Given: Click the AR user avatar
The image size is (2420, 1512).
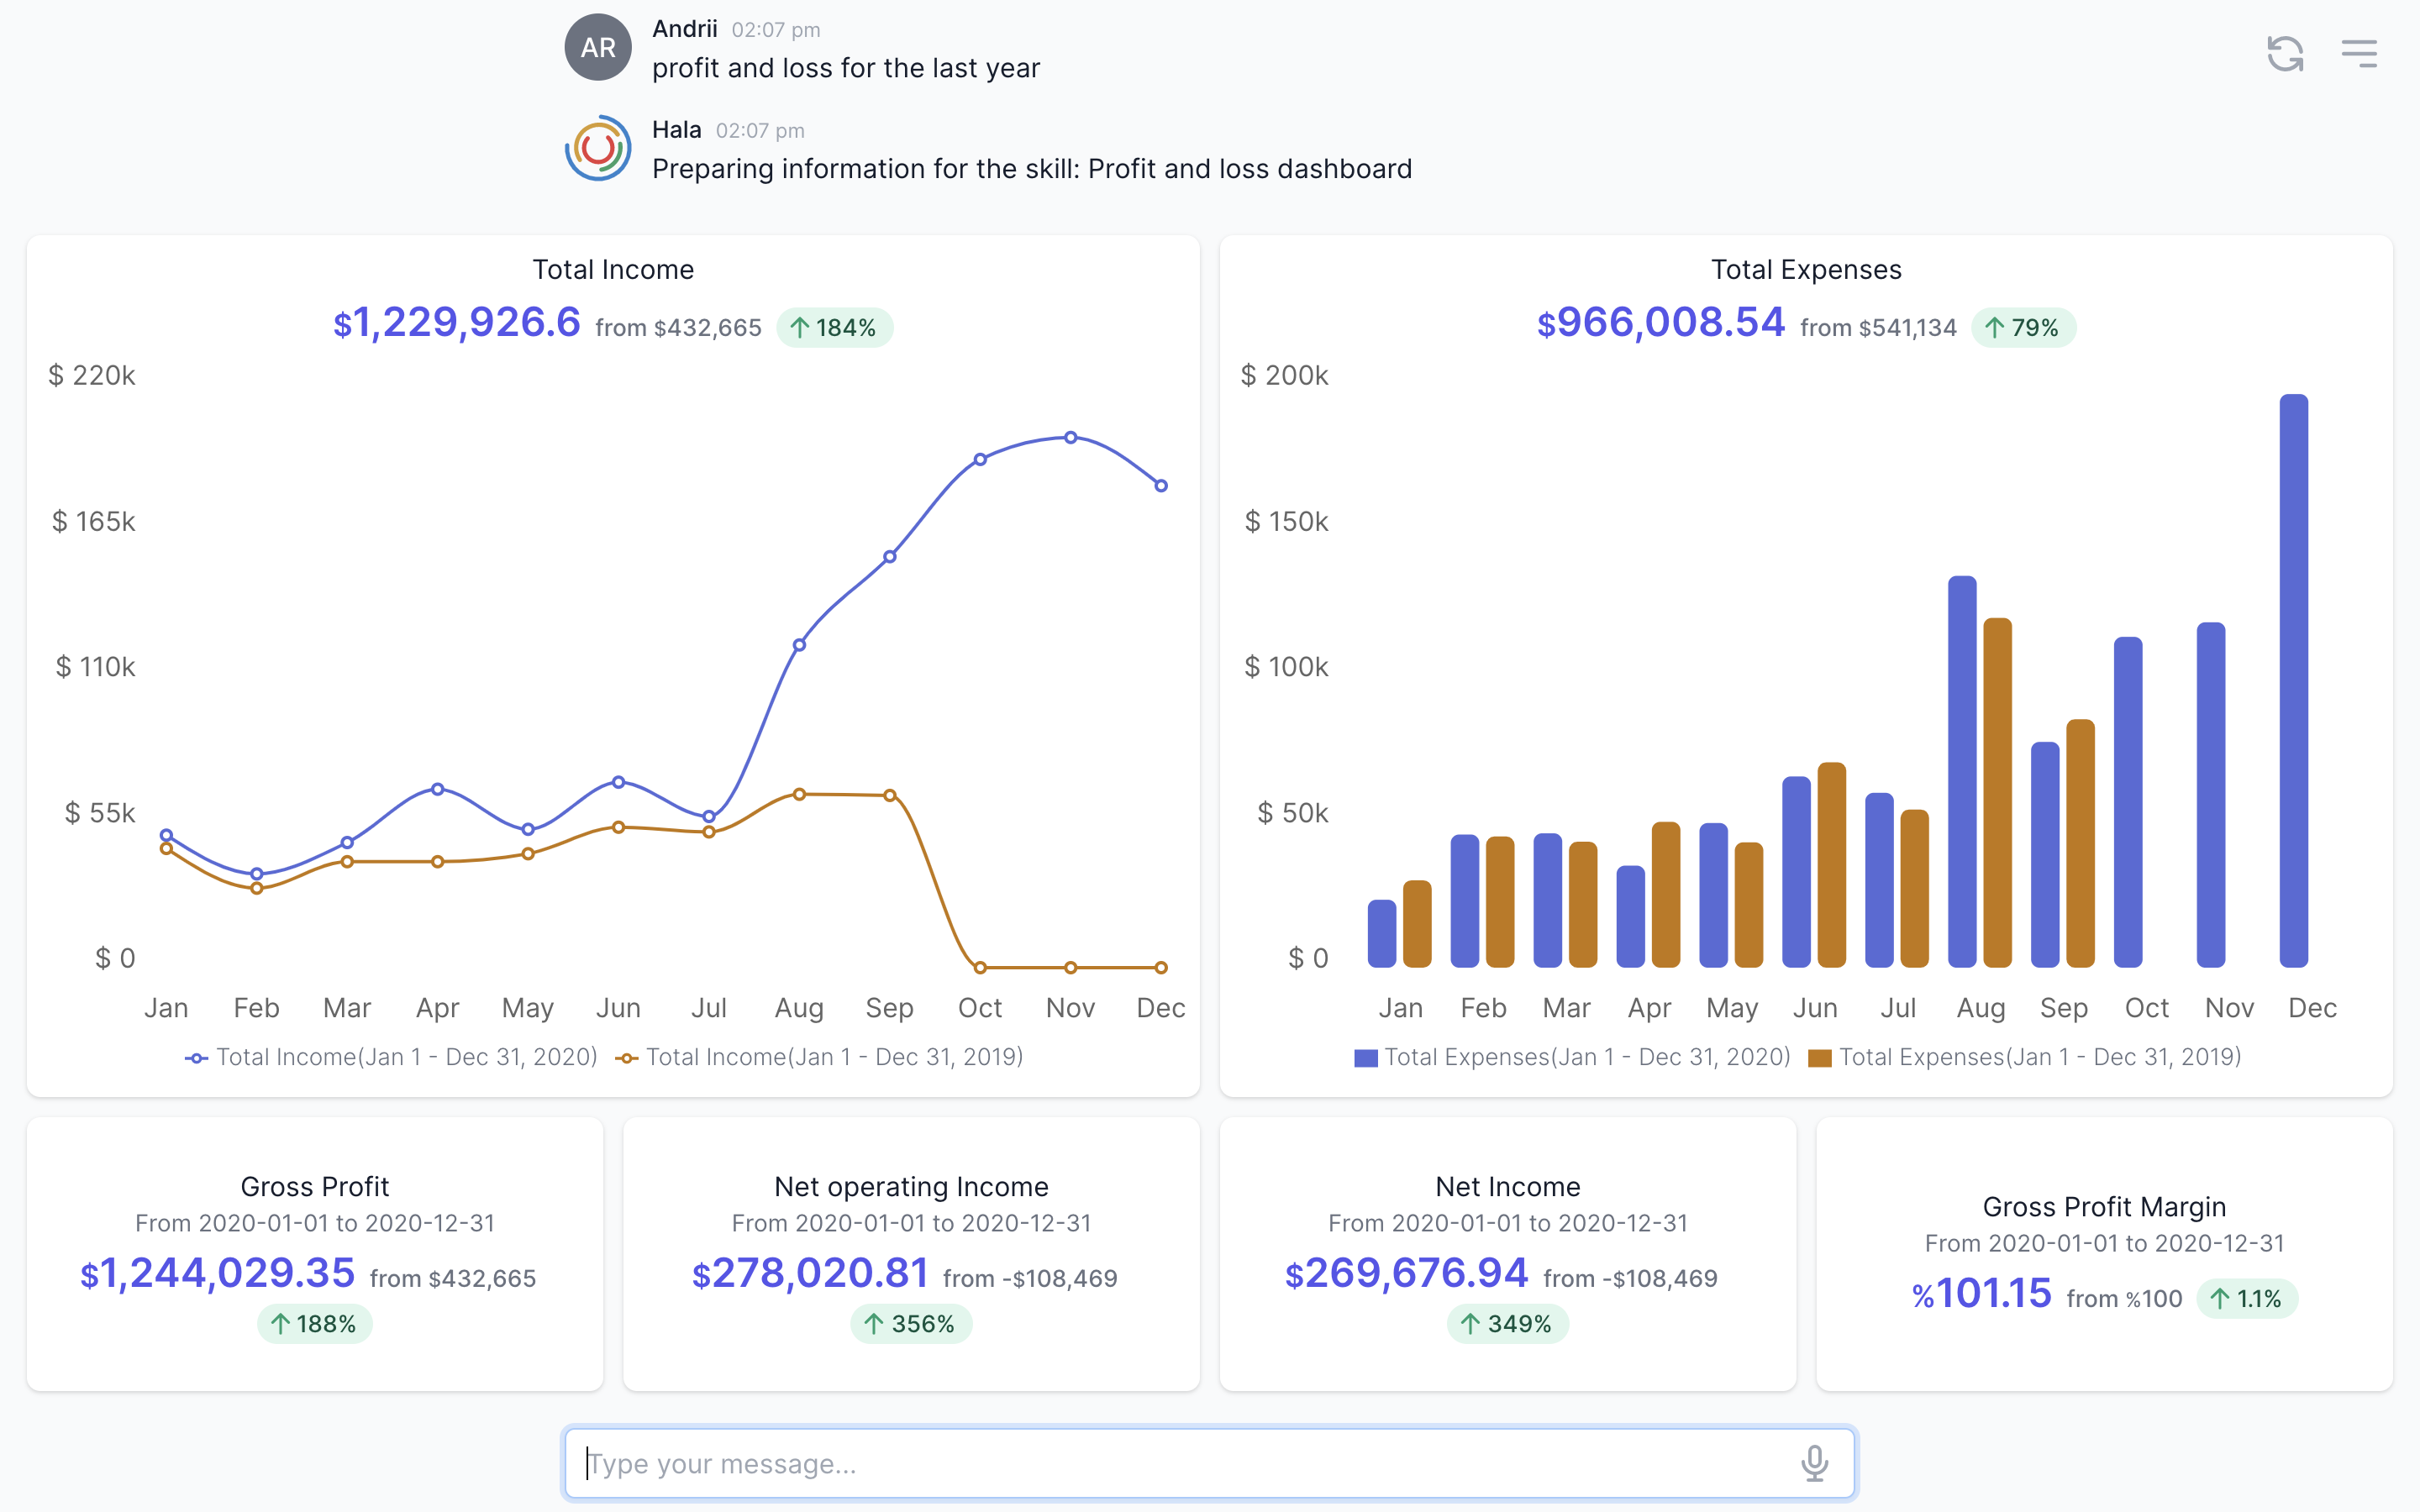Looking at the screenshot, I should click(598, 47).
